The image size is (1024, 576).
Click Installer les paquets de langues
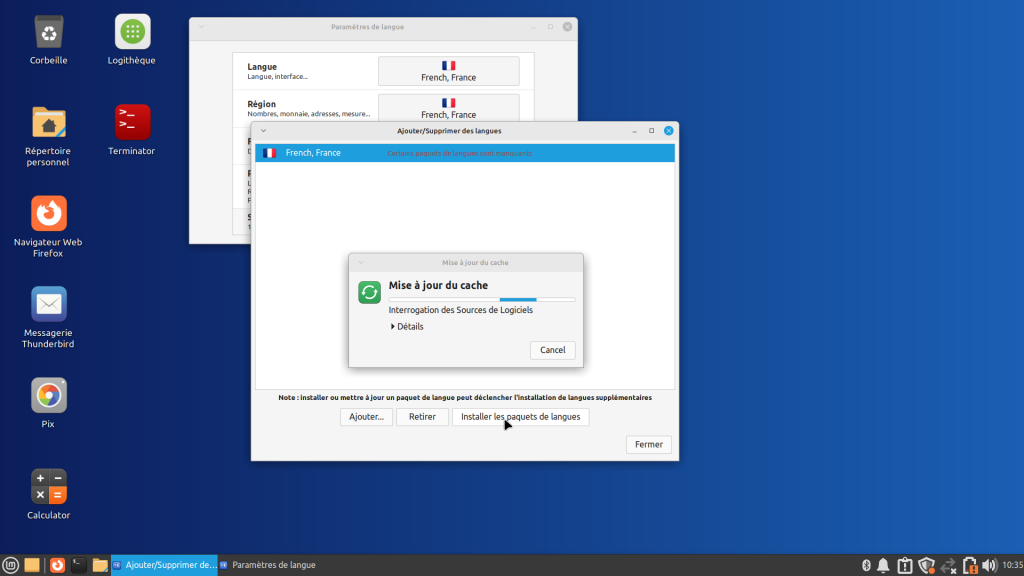(520, 416)
